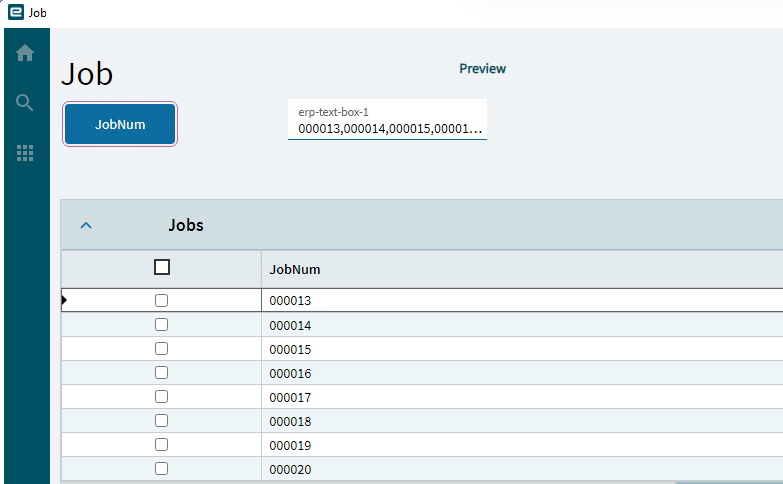Open the apps grid menu icon
This screenshot has width=783, height=484.
click(25, 153)
